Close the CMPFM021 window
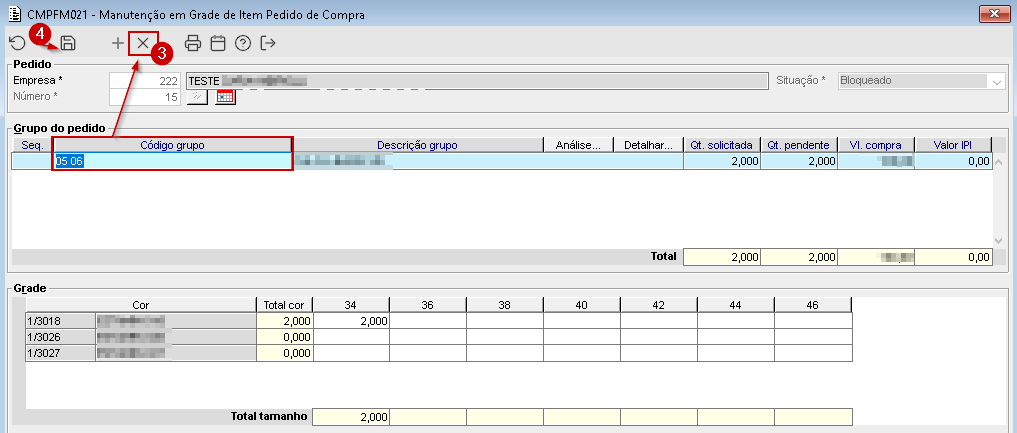 click(994, 14)
